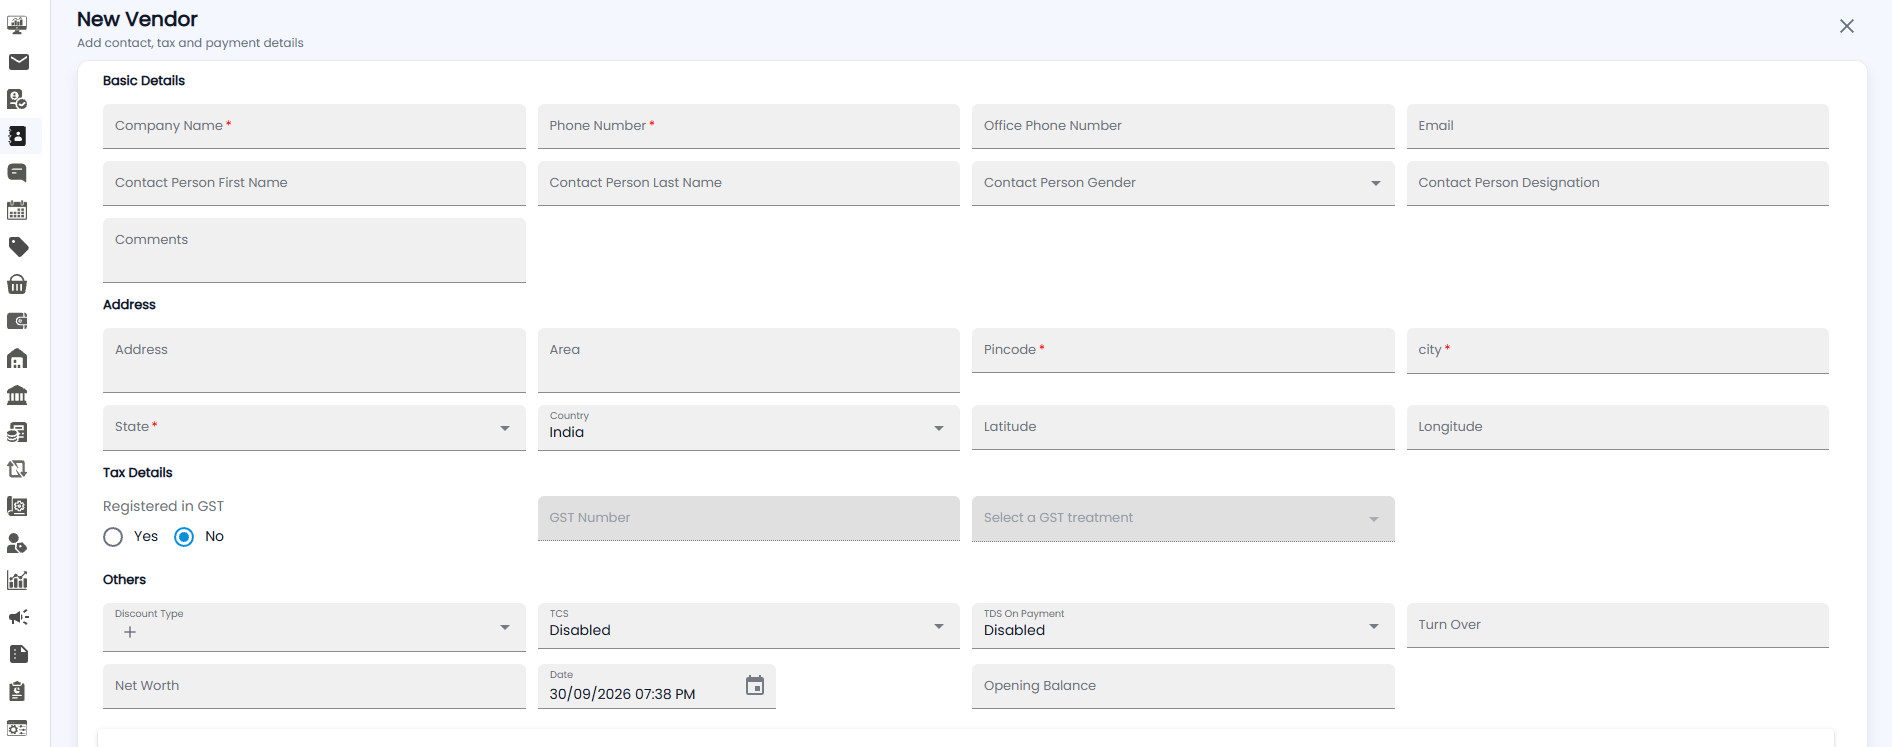The width and height of the screenshot is (1892, 747).
Task: Click the Contact Person Last Name field
Action: pyautogui.click(x=749, y=183)
